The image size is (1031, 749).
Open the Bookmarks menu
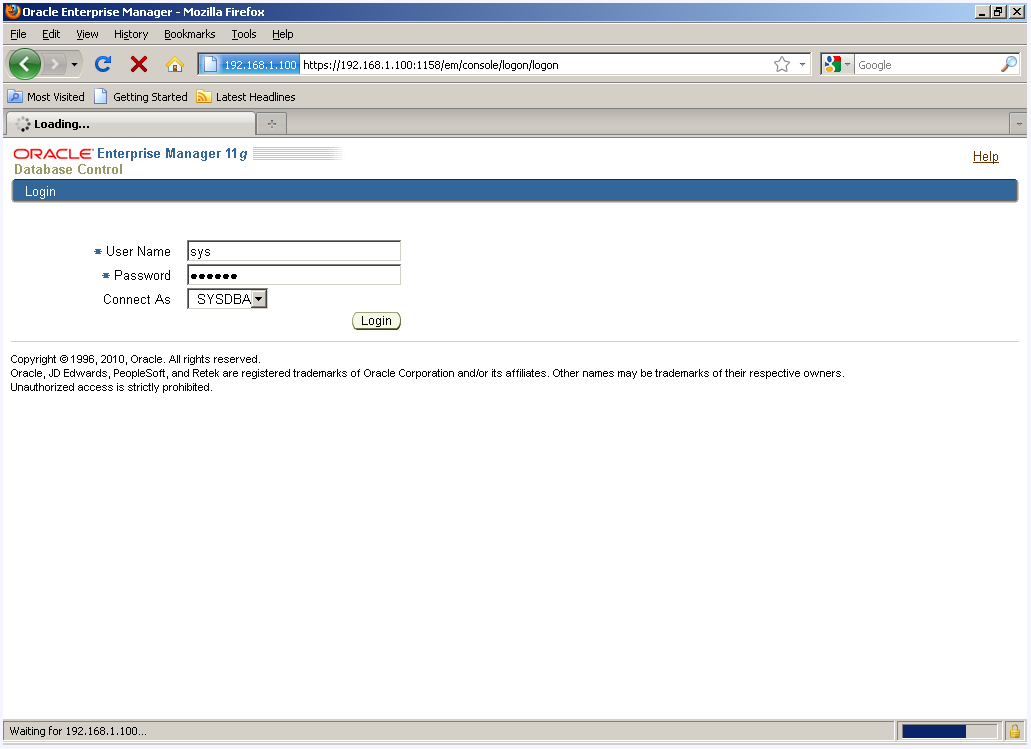[x=189, y=34]
